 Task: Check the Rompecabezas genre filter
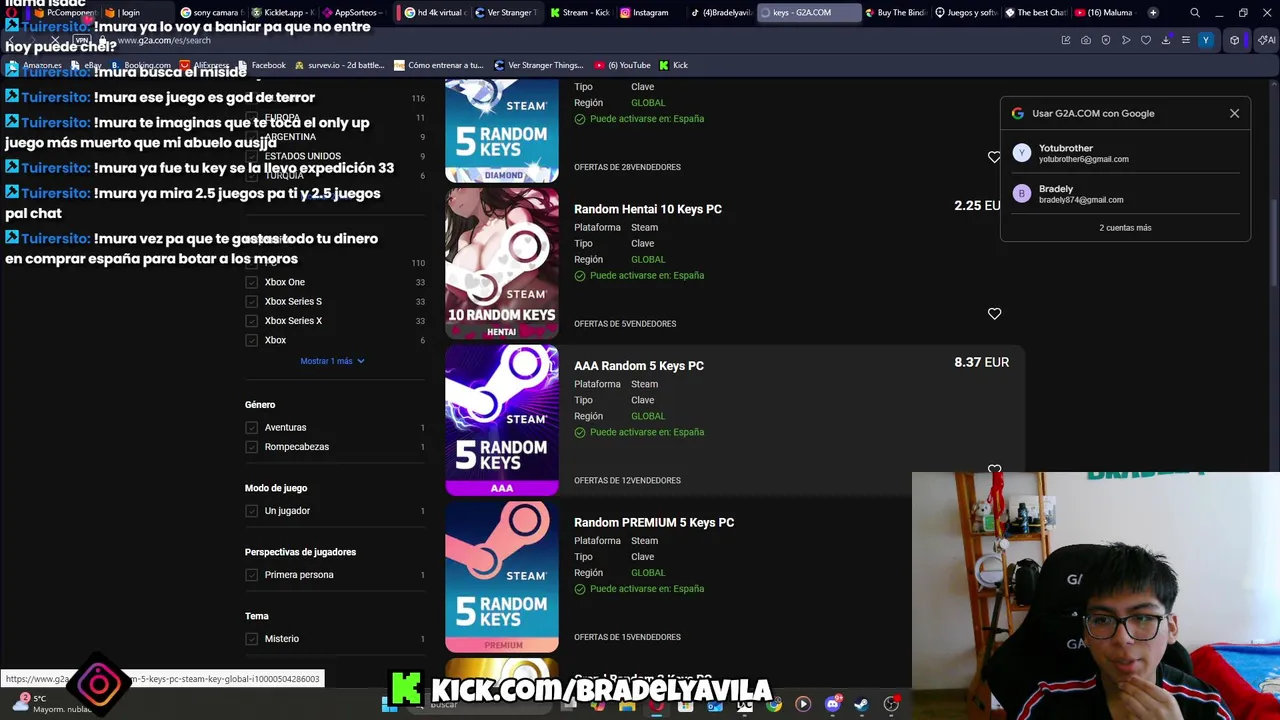click(x=252, y=447)
